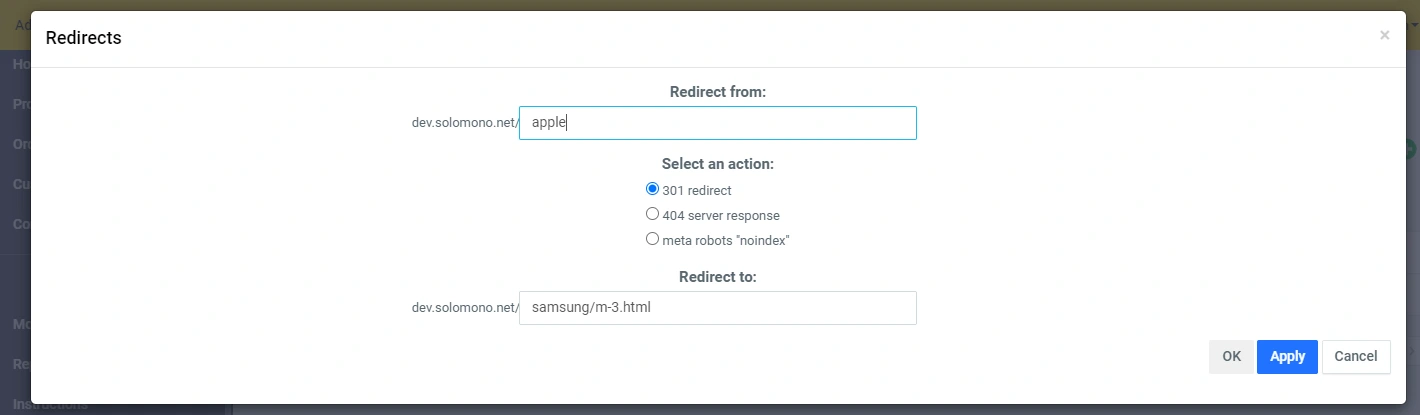Cancel the redirect dialog
The height and width of the screenshot is (415, 1420).
pyautogui.click(x=1355, y=357)
